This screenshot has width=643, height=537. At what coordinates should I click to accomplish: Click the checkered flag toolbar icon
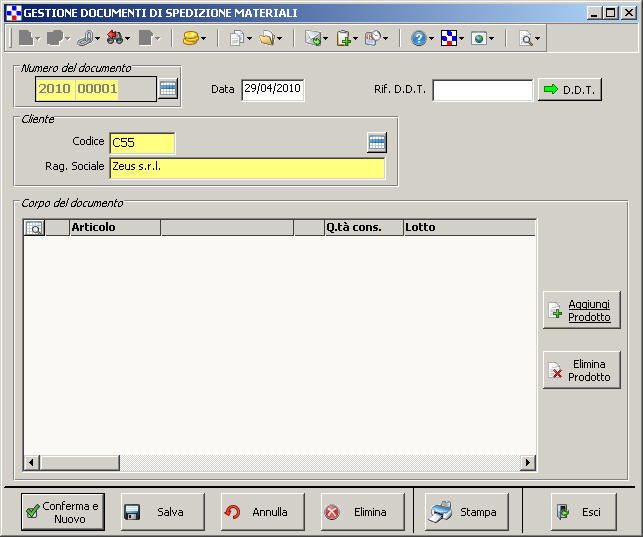449,38
